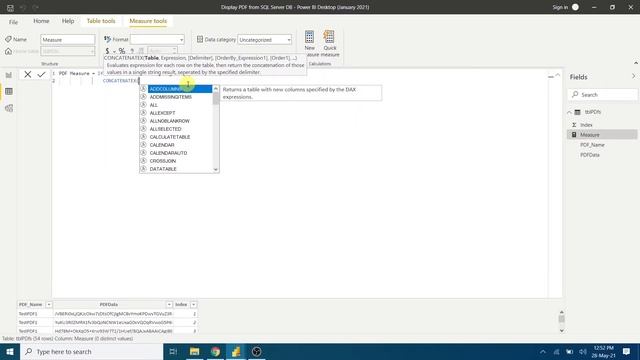
Task: Commit the formula with the checkmark icon
Action: pyautogui.click(x=41, y=74)
